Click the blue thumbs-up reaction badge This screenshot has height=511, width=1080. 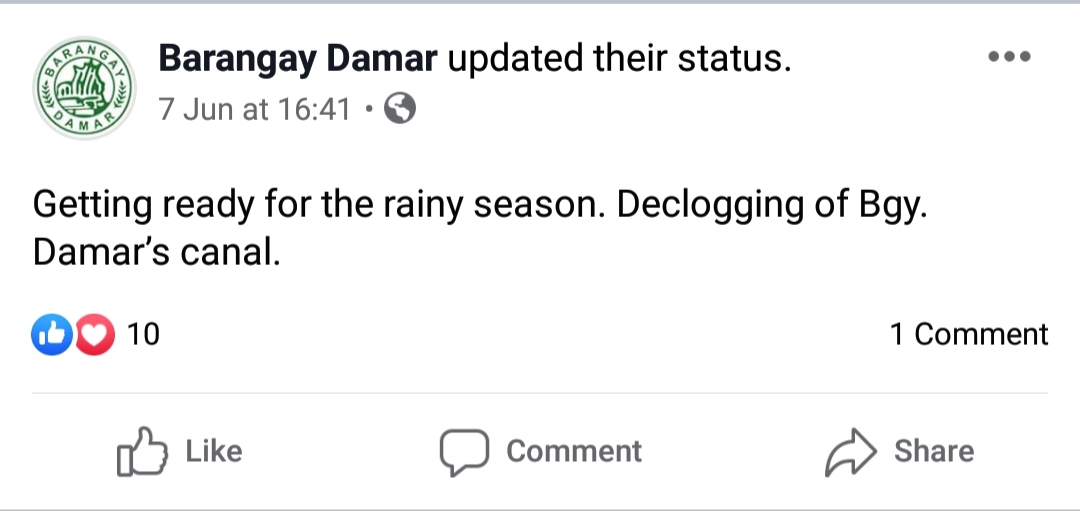[53, 335]
